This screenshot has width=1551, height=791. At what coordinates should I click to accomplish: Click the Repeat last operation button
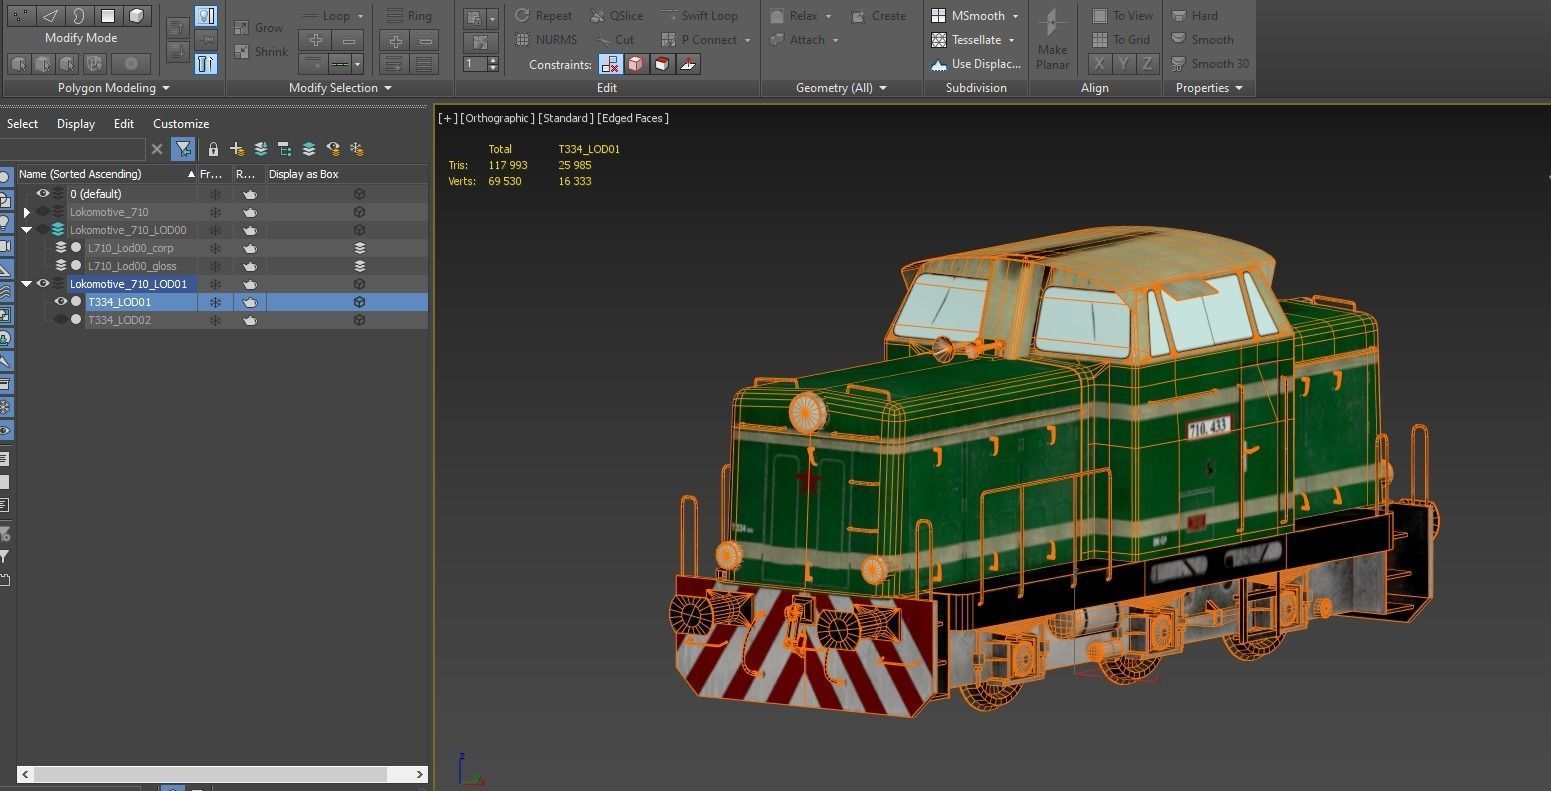[543, 16]
